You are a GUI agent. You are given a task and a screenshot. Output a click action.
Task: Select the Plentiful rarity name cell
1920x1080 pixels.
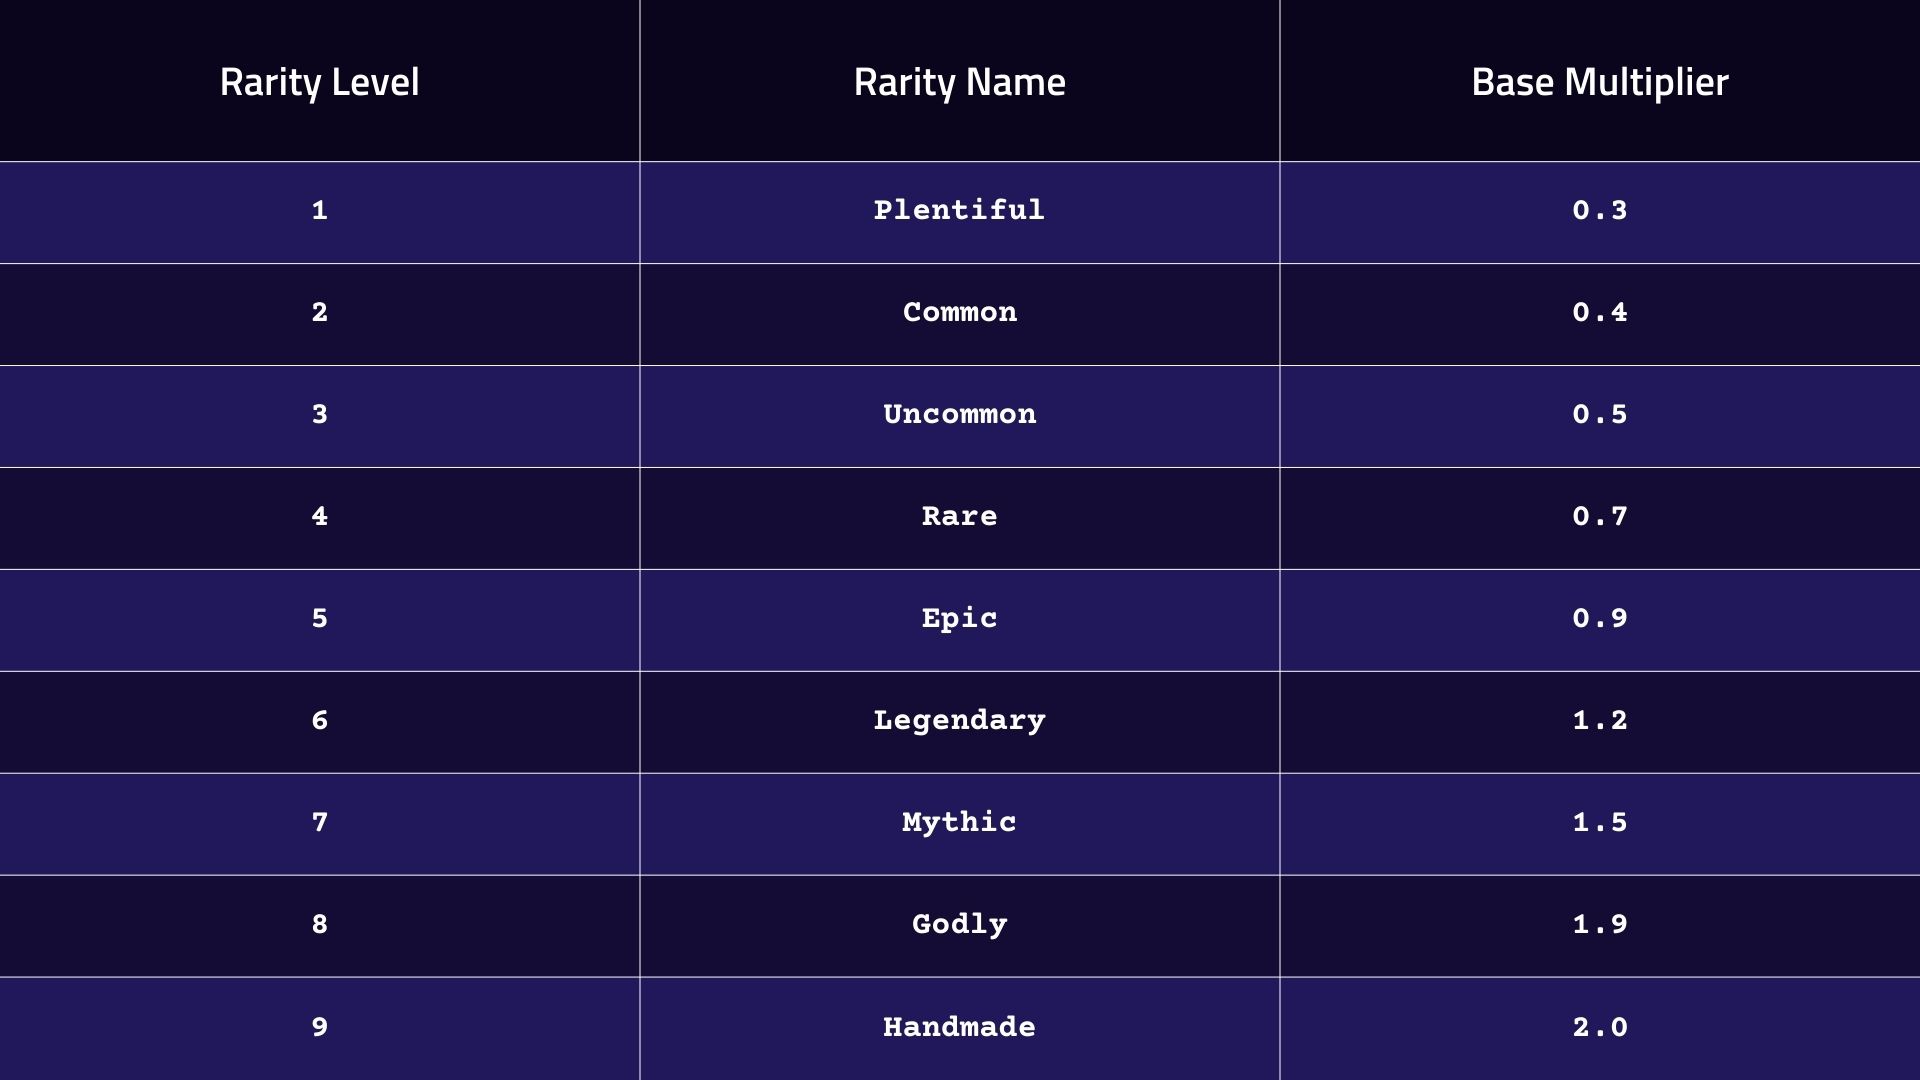pos(959,211)
